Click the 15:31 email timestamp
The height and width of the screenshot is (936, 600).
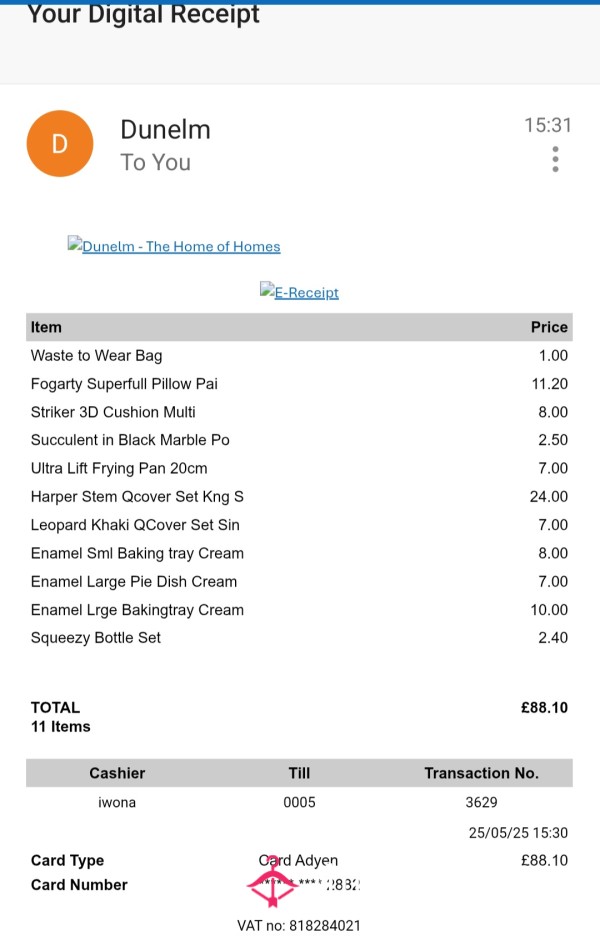click(547, 125)
